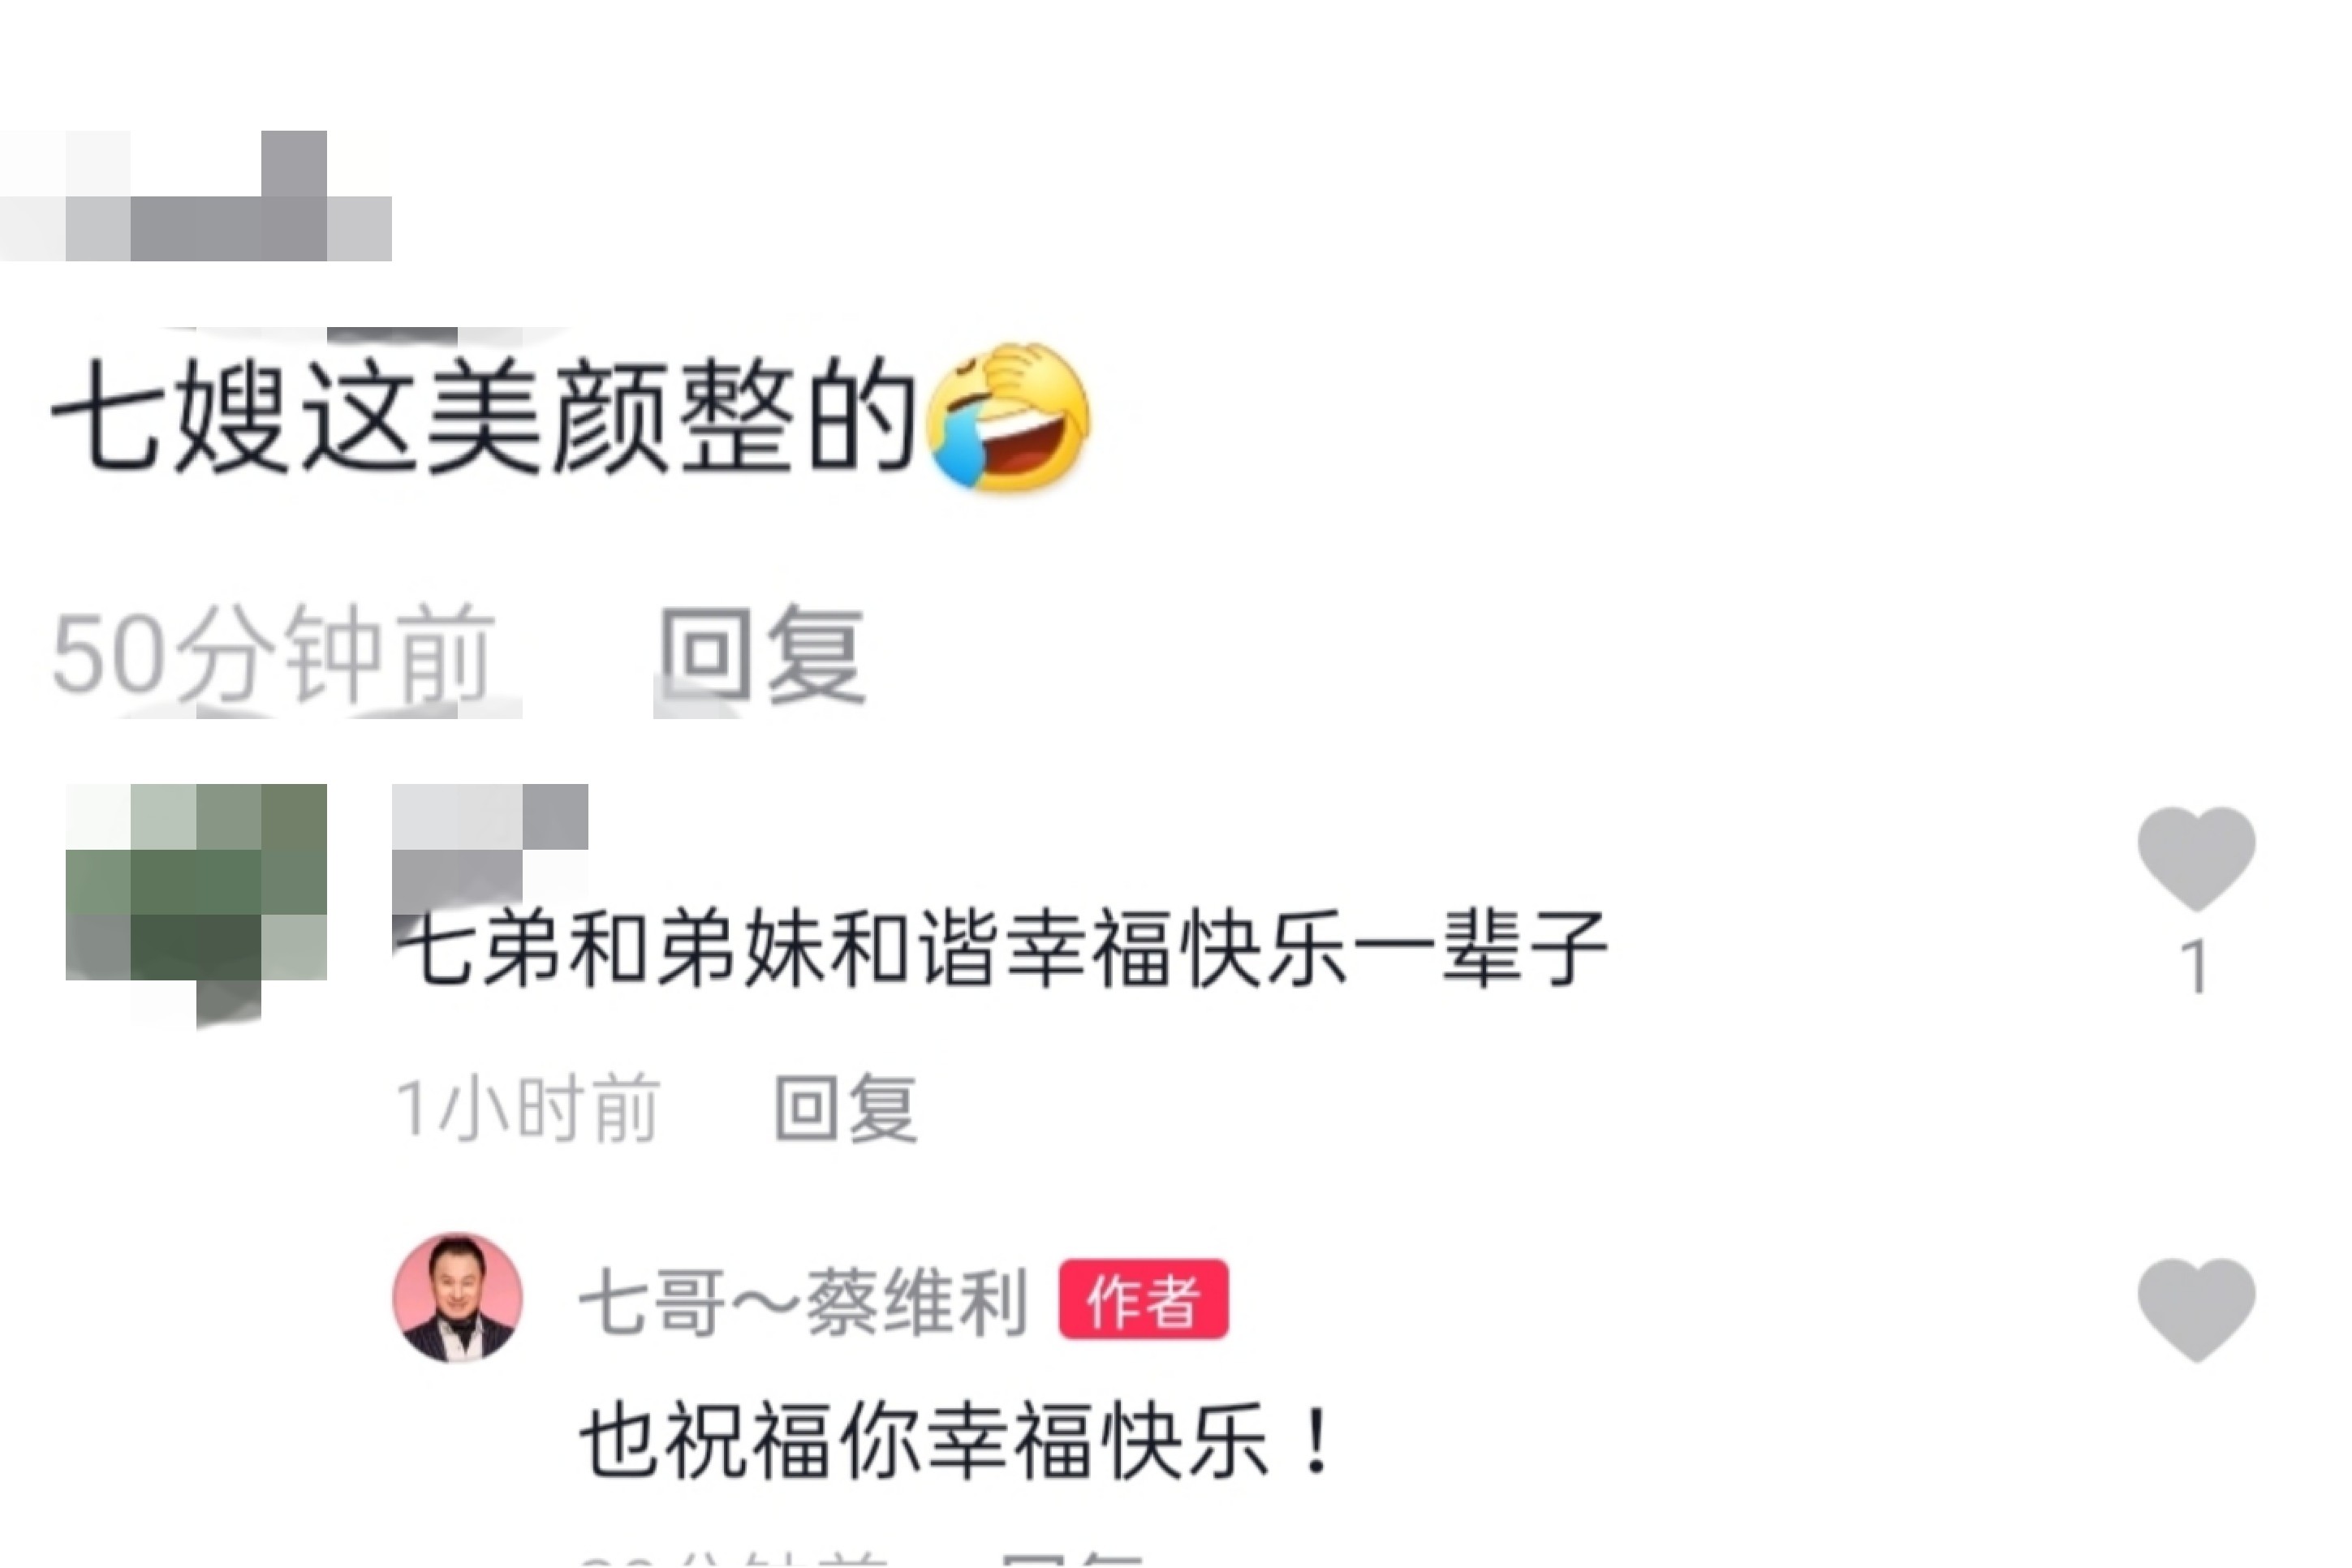Like the 七弟和弟妹 comment with heart icon
2352x1568 pixels.
coord(2196,858)
